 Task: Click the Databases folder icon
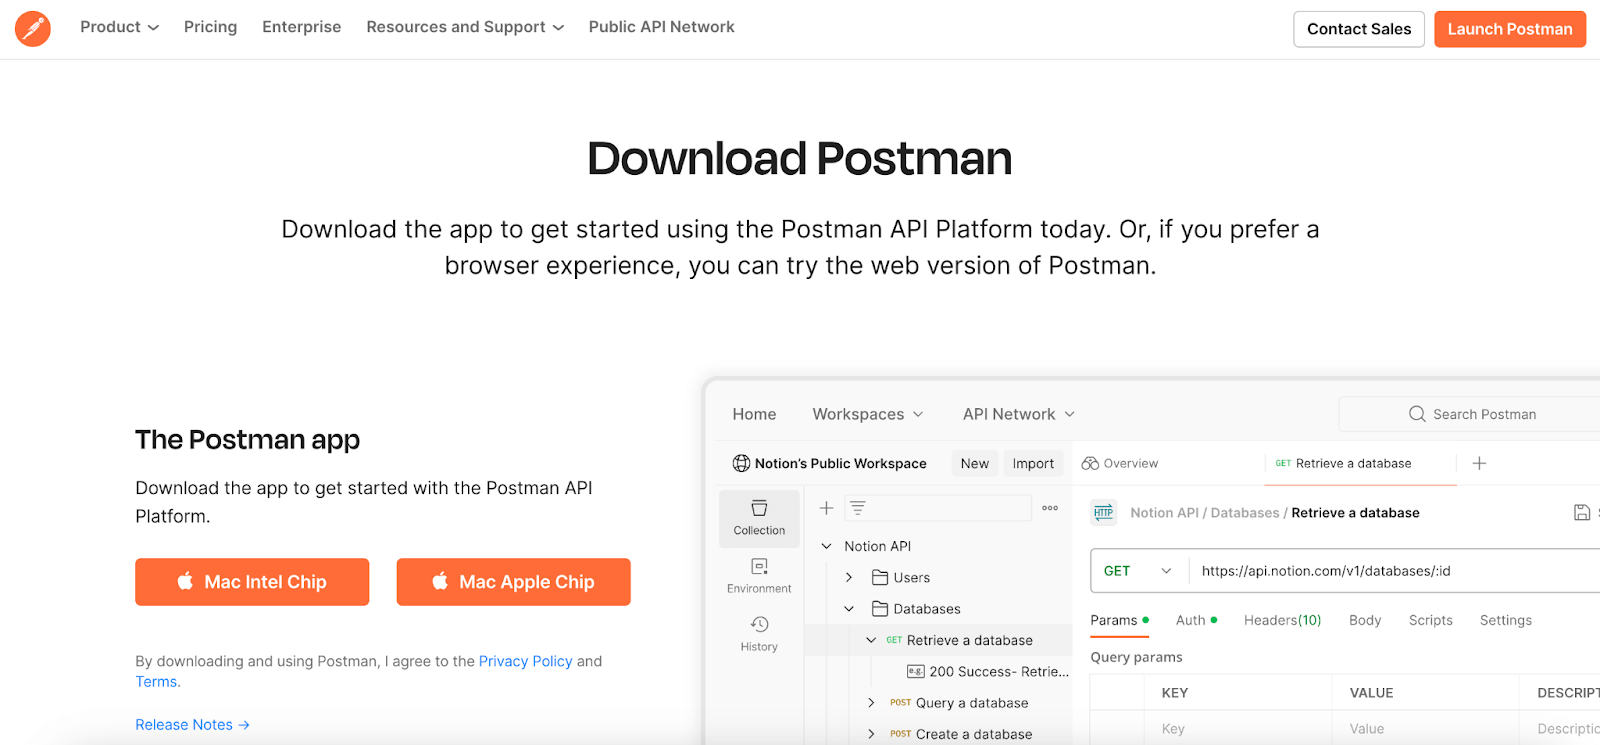[880, 609]
